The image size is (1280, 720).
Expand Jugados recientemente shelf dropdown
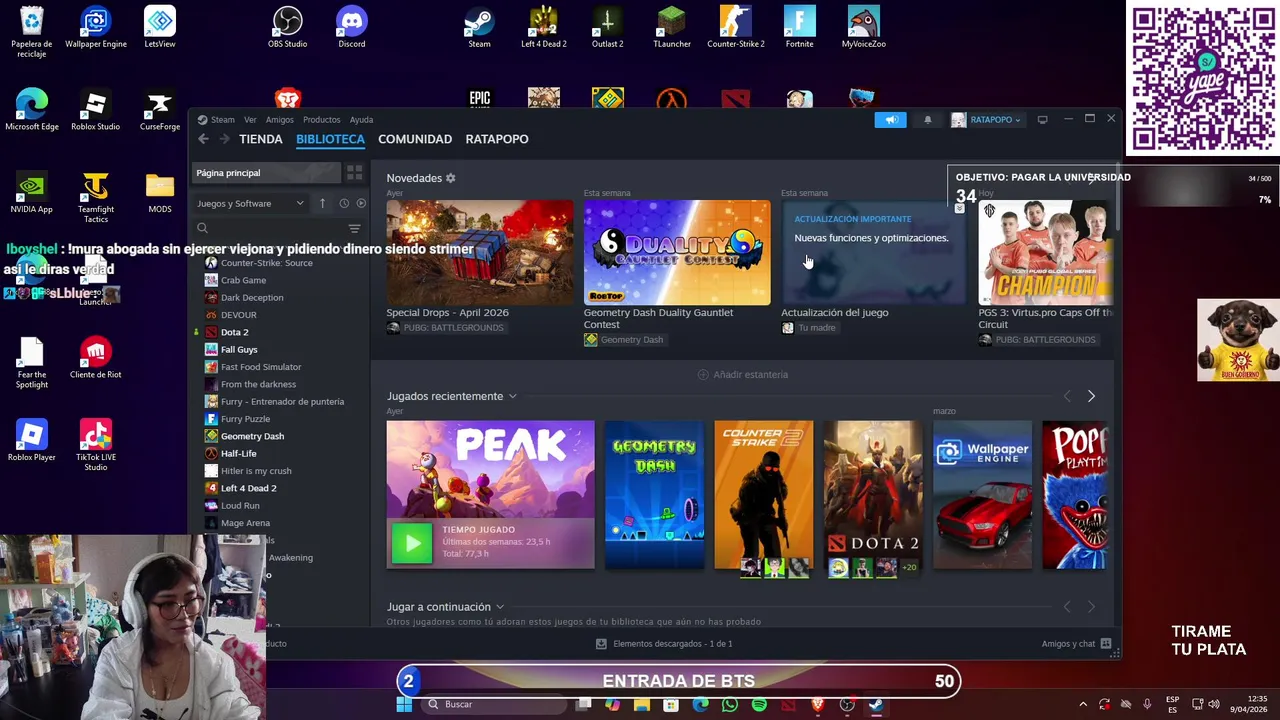pyautogui.click(x=512, y=396)
